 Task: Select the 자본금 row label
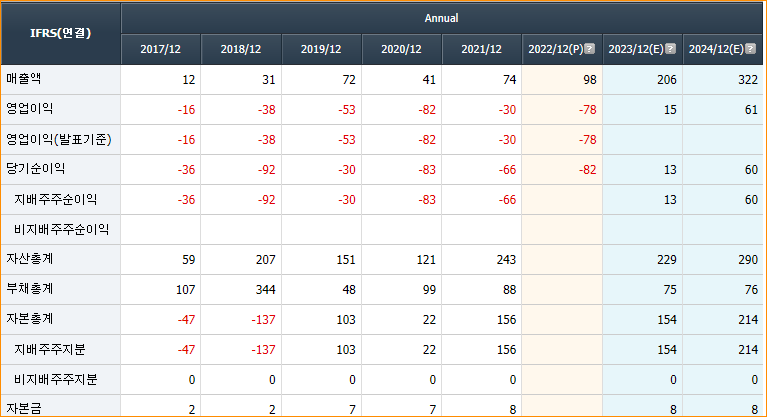click(23, 409)
